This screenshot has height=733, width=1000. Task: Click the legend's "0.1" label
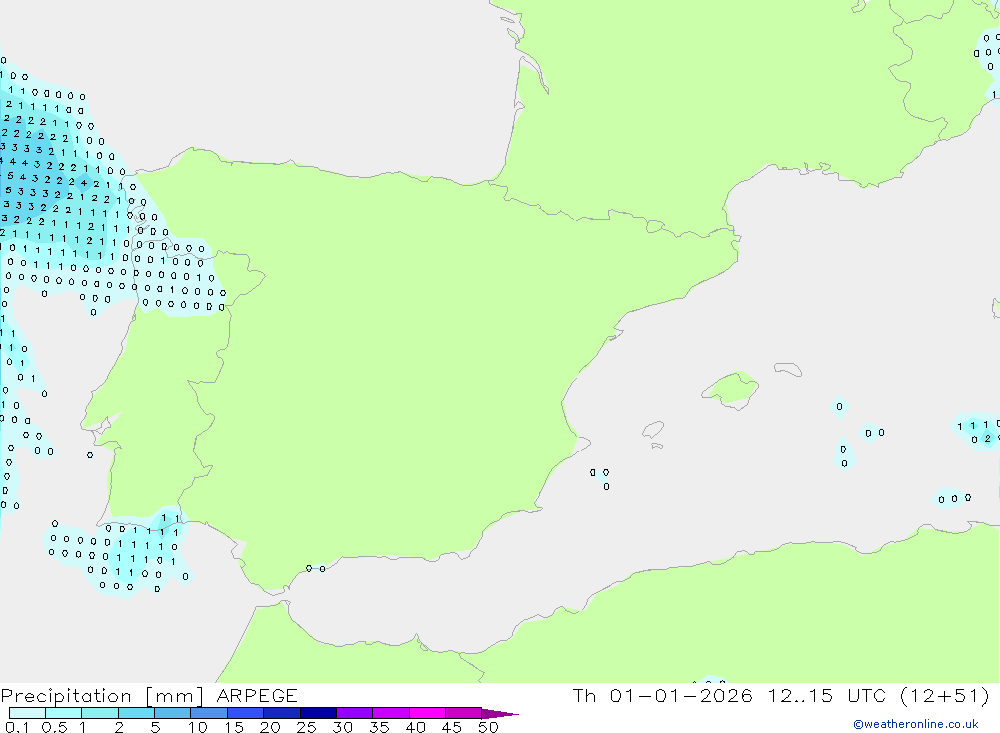pyautogui.click(x=17, y=727)
